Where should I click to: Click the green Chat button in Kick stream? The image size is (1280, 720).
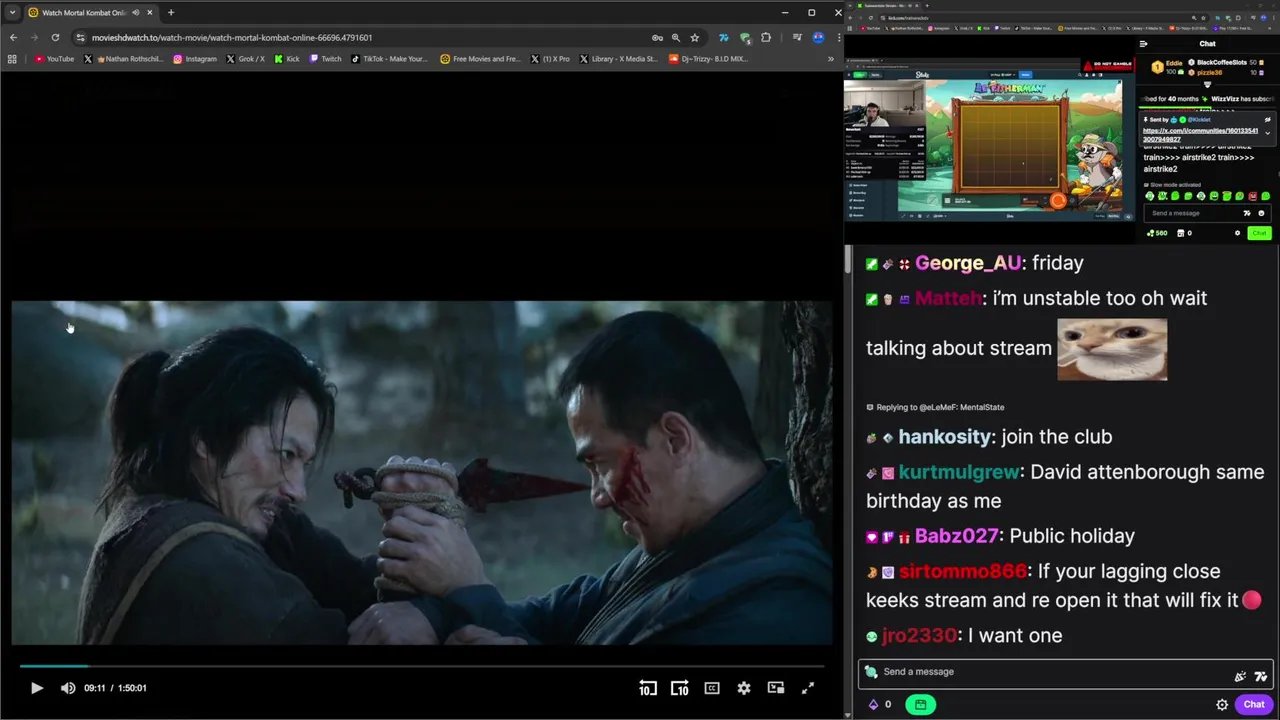(1259, 233)
